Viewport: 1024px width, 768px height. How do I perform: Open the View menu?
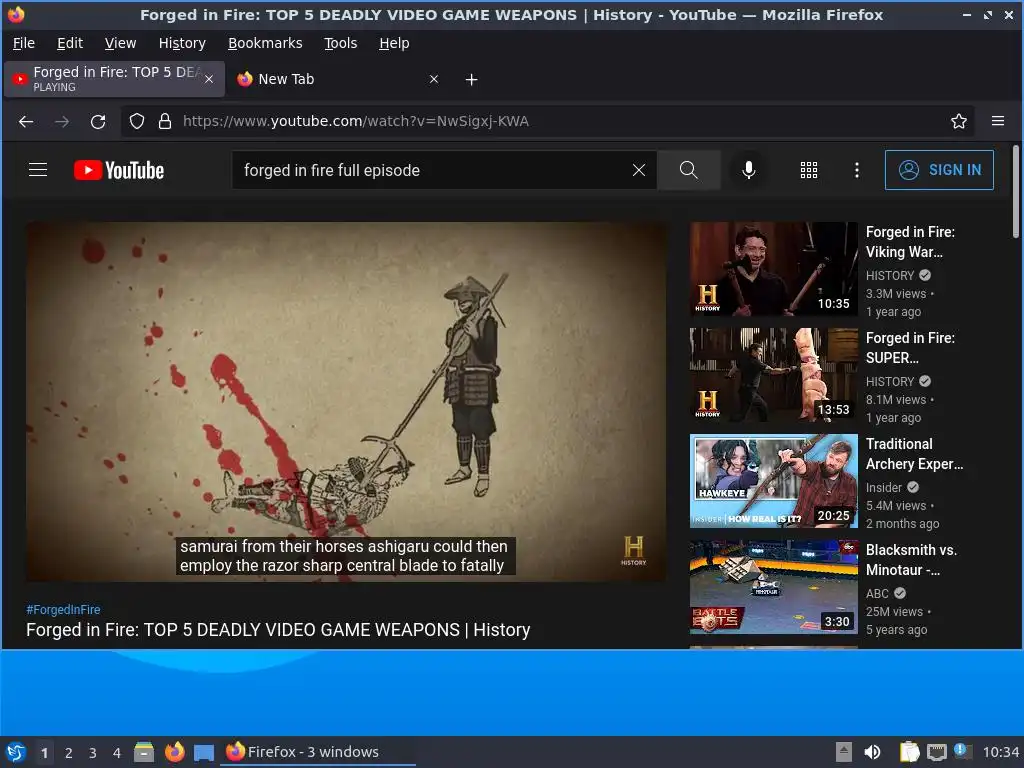[120, 43]
